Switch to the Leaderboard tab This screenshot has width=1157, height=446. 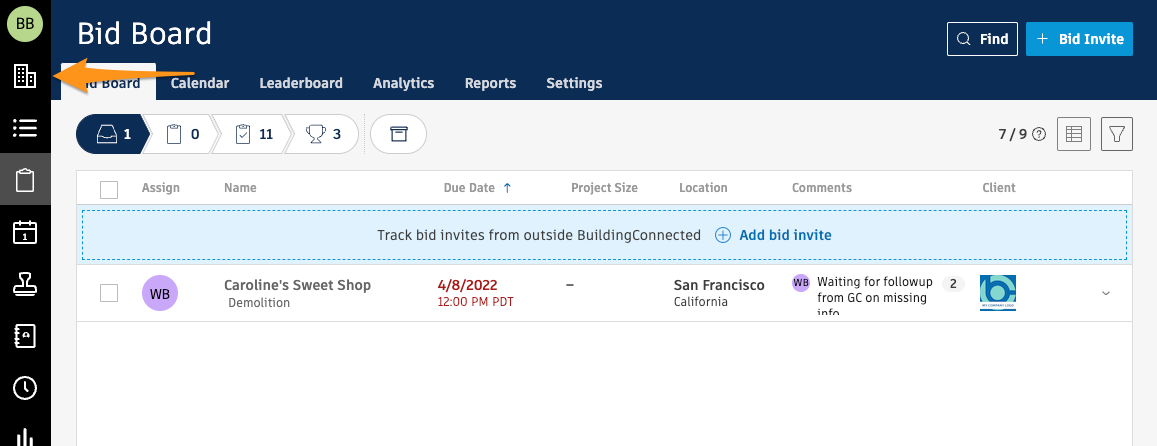[x=301, y=84]
